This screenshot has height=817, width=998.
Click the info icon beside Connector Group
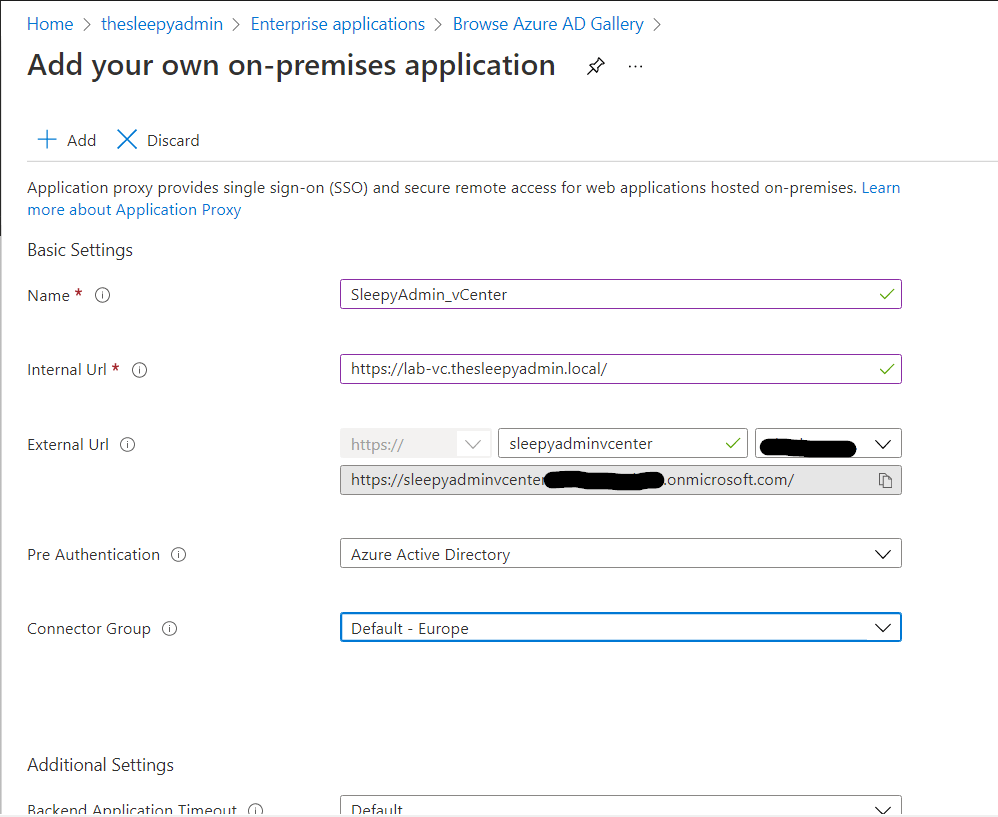(x=170, y=629)
